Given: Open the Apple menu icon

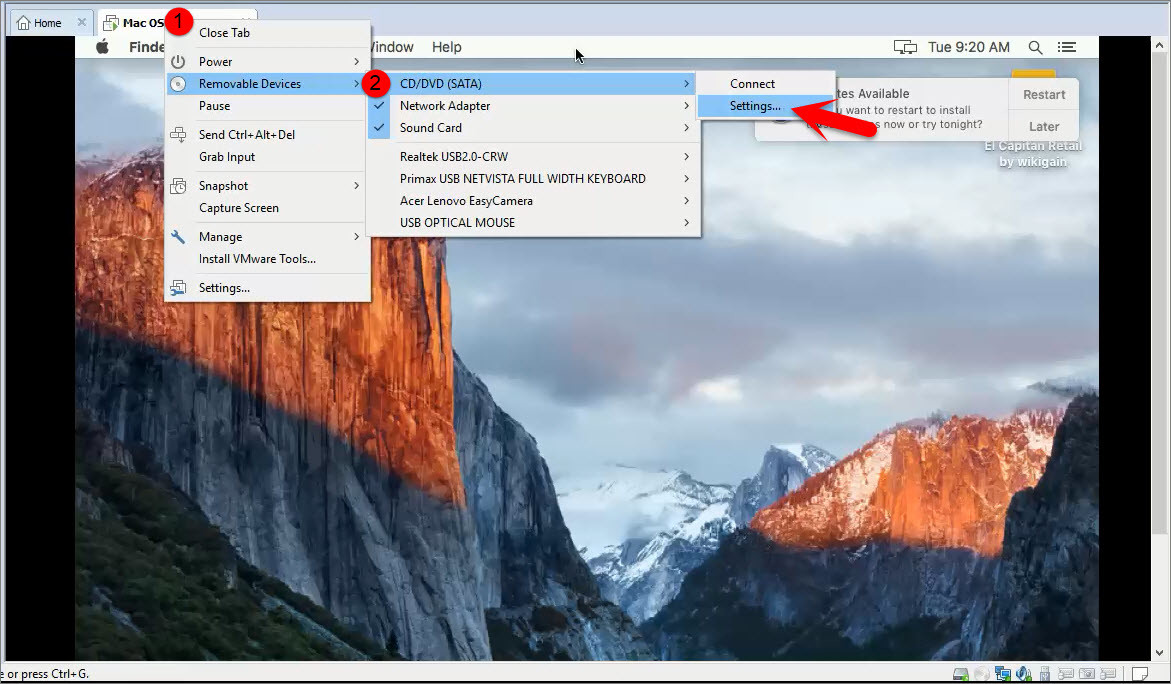Looking at the screenshot, I should tap(102, 46).
